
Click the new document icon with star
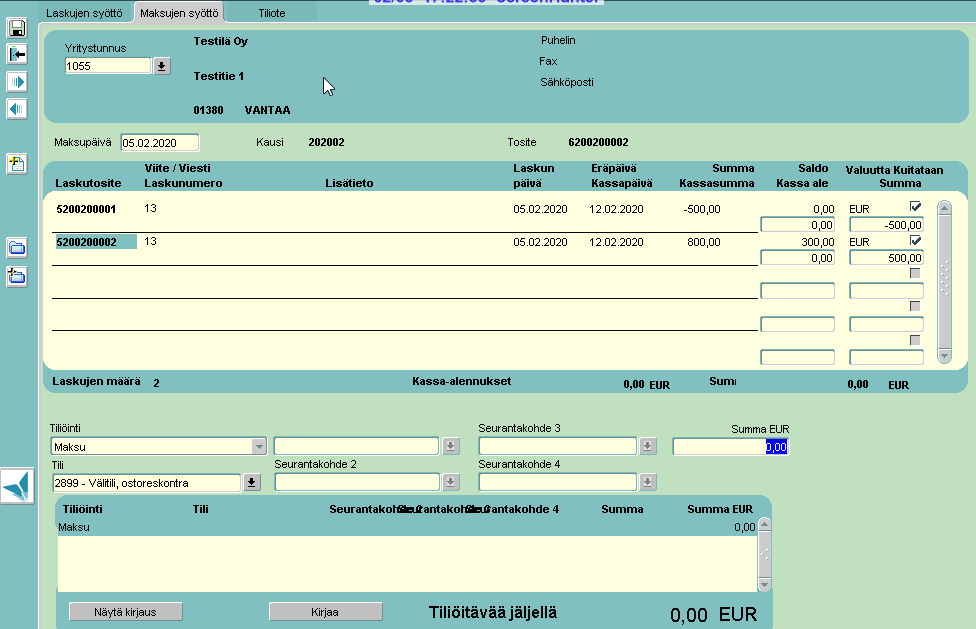(16, 164)
